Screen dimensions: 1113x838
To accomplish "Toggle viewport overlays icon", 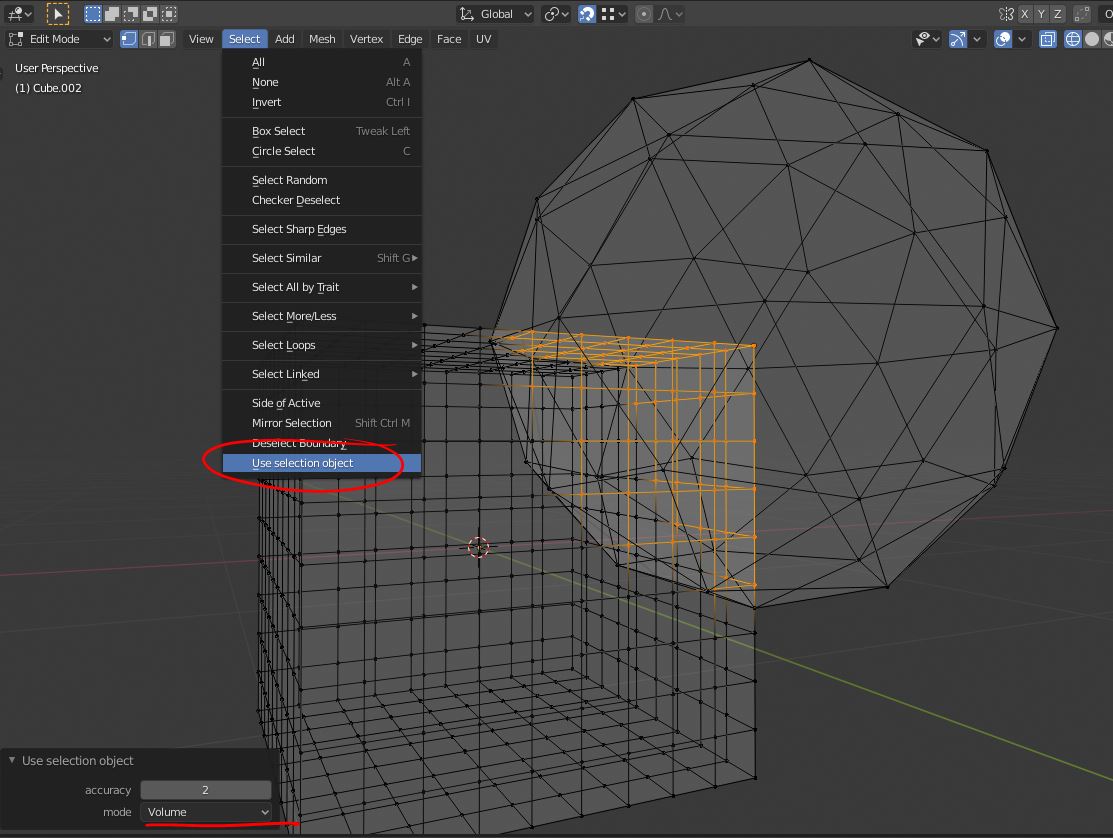I will pos(1003,39).
